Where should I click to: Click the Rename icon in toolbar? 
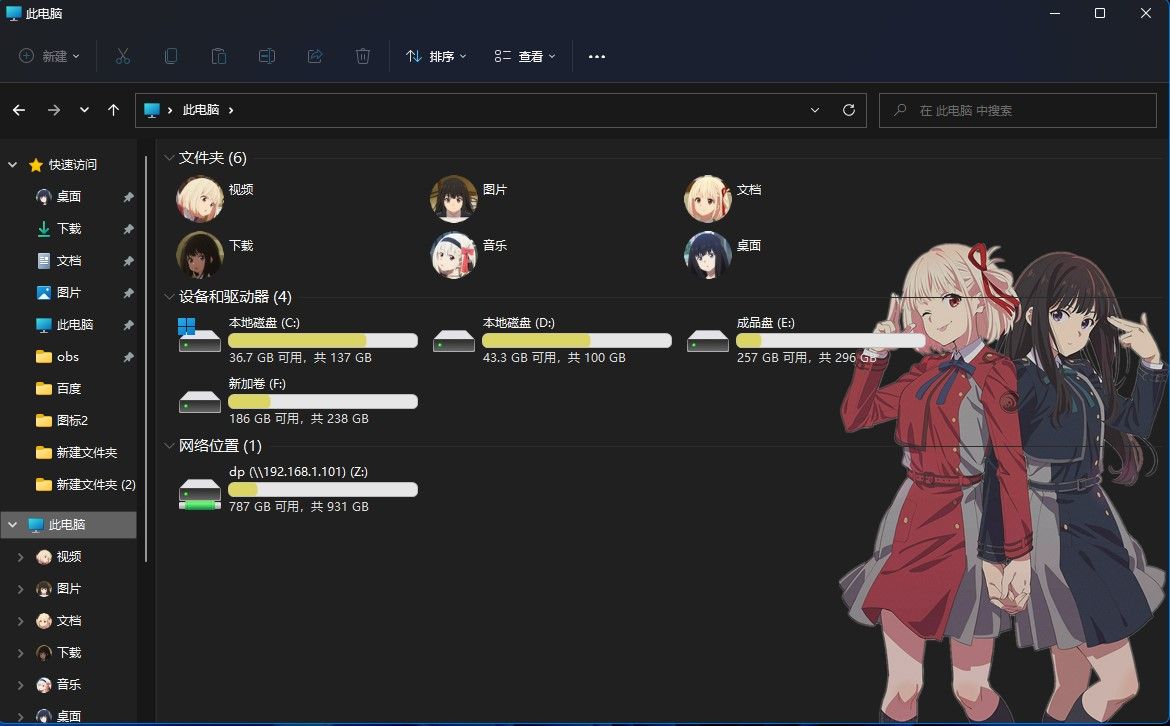point(266,56)
